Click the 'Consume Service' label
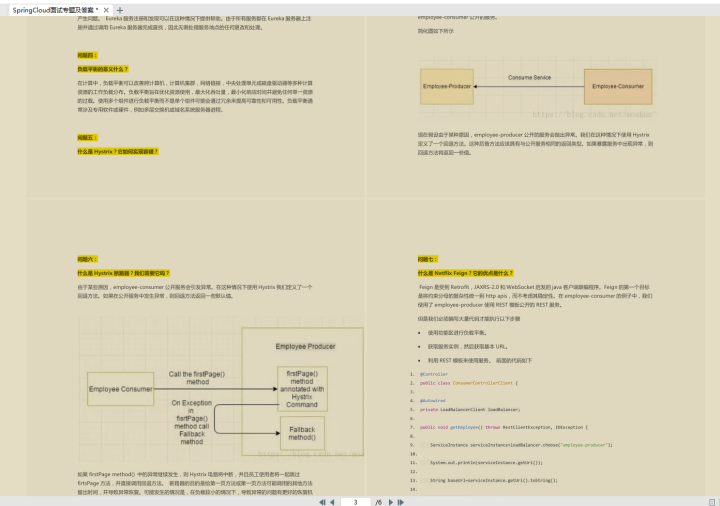This screenshot has width=720, height=506. pyautogui.click(x=529, y=78)
